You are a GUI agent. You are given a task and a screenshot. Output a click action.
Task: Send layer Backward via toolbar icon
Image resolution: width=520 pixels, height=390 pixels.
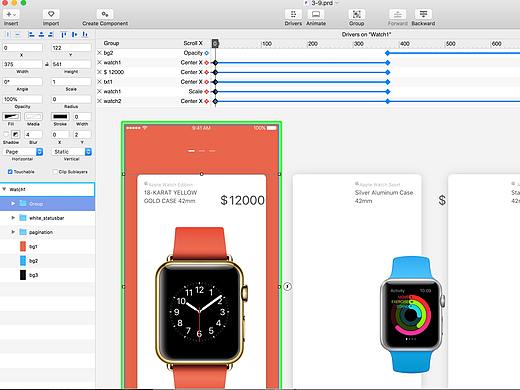(423, 14)
